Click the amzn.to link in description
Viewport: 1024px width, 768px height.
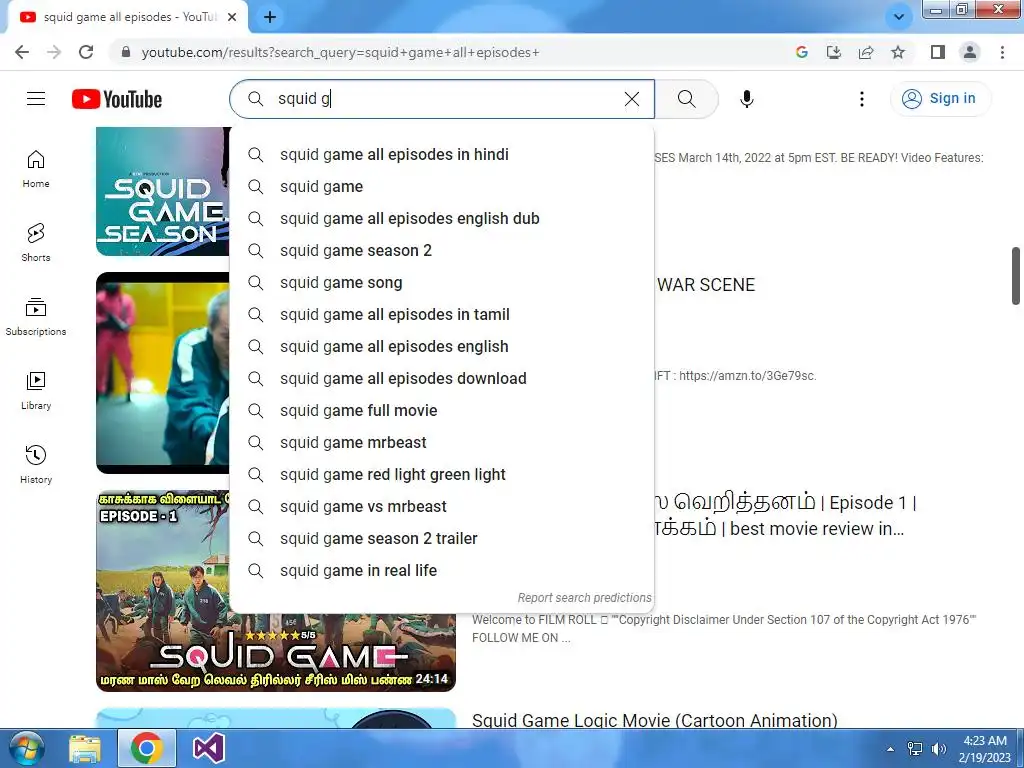coord(747,376)
